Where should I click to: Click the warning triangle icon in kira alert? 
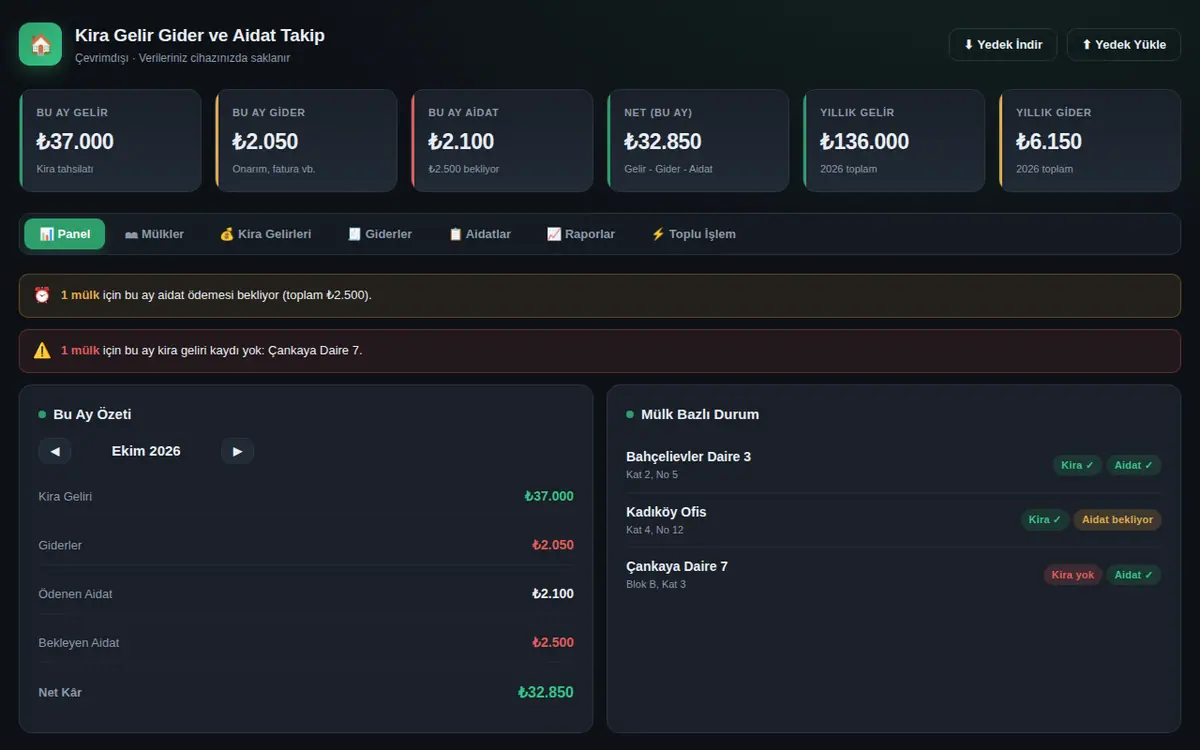42,350
